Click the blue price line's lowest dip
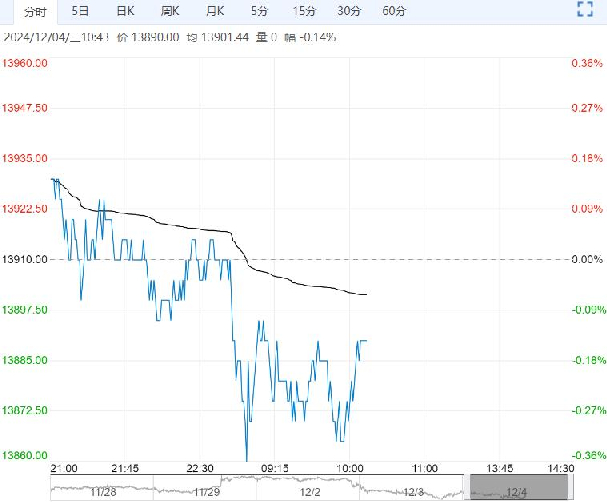Screen dimensions: 607x502 (x=247, y=459)
